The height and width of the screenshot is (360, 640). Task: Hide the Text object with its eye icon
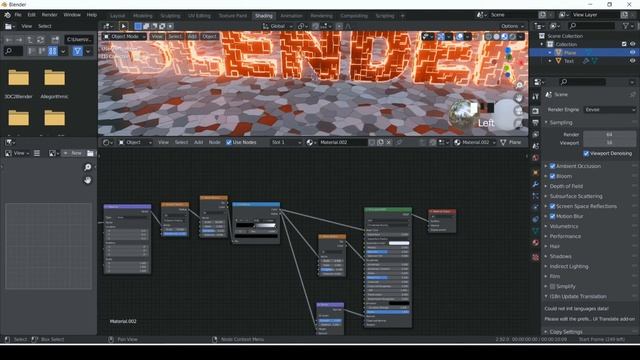pos(632,61)
